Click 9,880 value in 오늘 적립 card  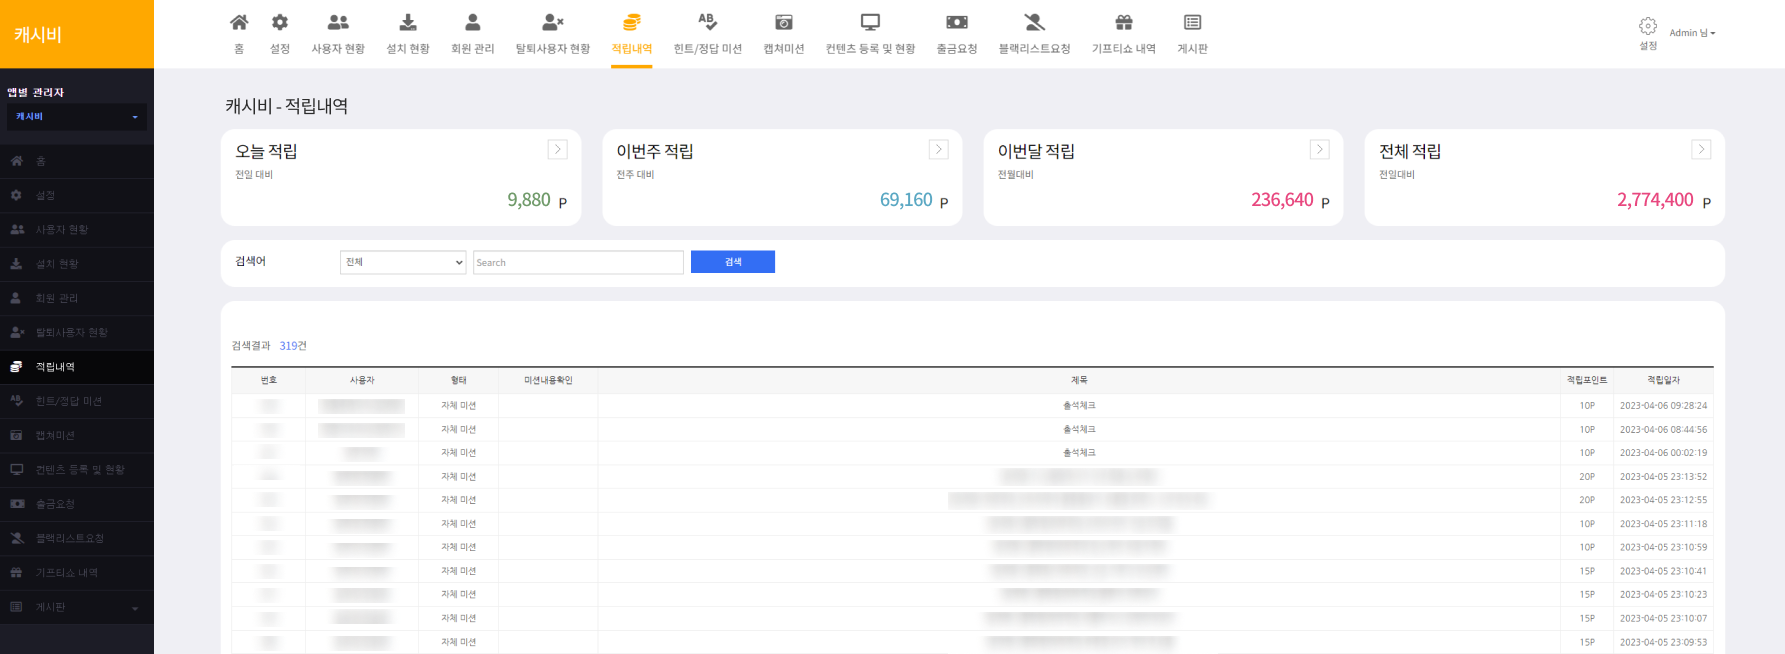pyautogui.click(x=529, y=200)
